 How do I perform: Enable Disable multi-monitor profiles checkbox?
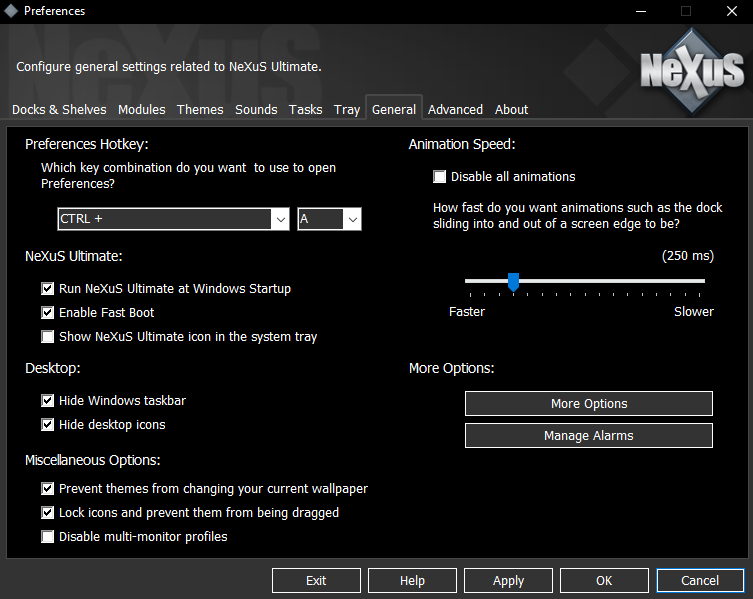pyautogui.click(x=48, y=537)
